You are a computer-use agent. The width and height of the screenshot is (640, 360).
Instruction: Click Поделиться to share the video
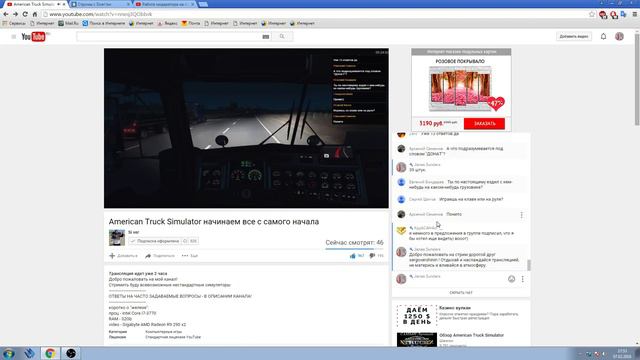(160, 256)
